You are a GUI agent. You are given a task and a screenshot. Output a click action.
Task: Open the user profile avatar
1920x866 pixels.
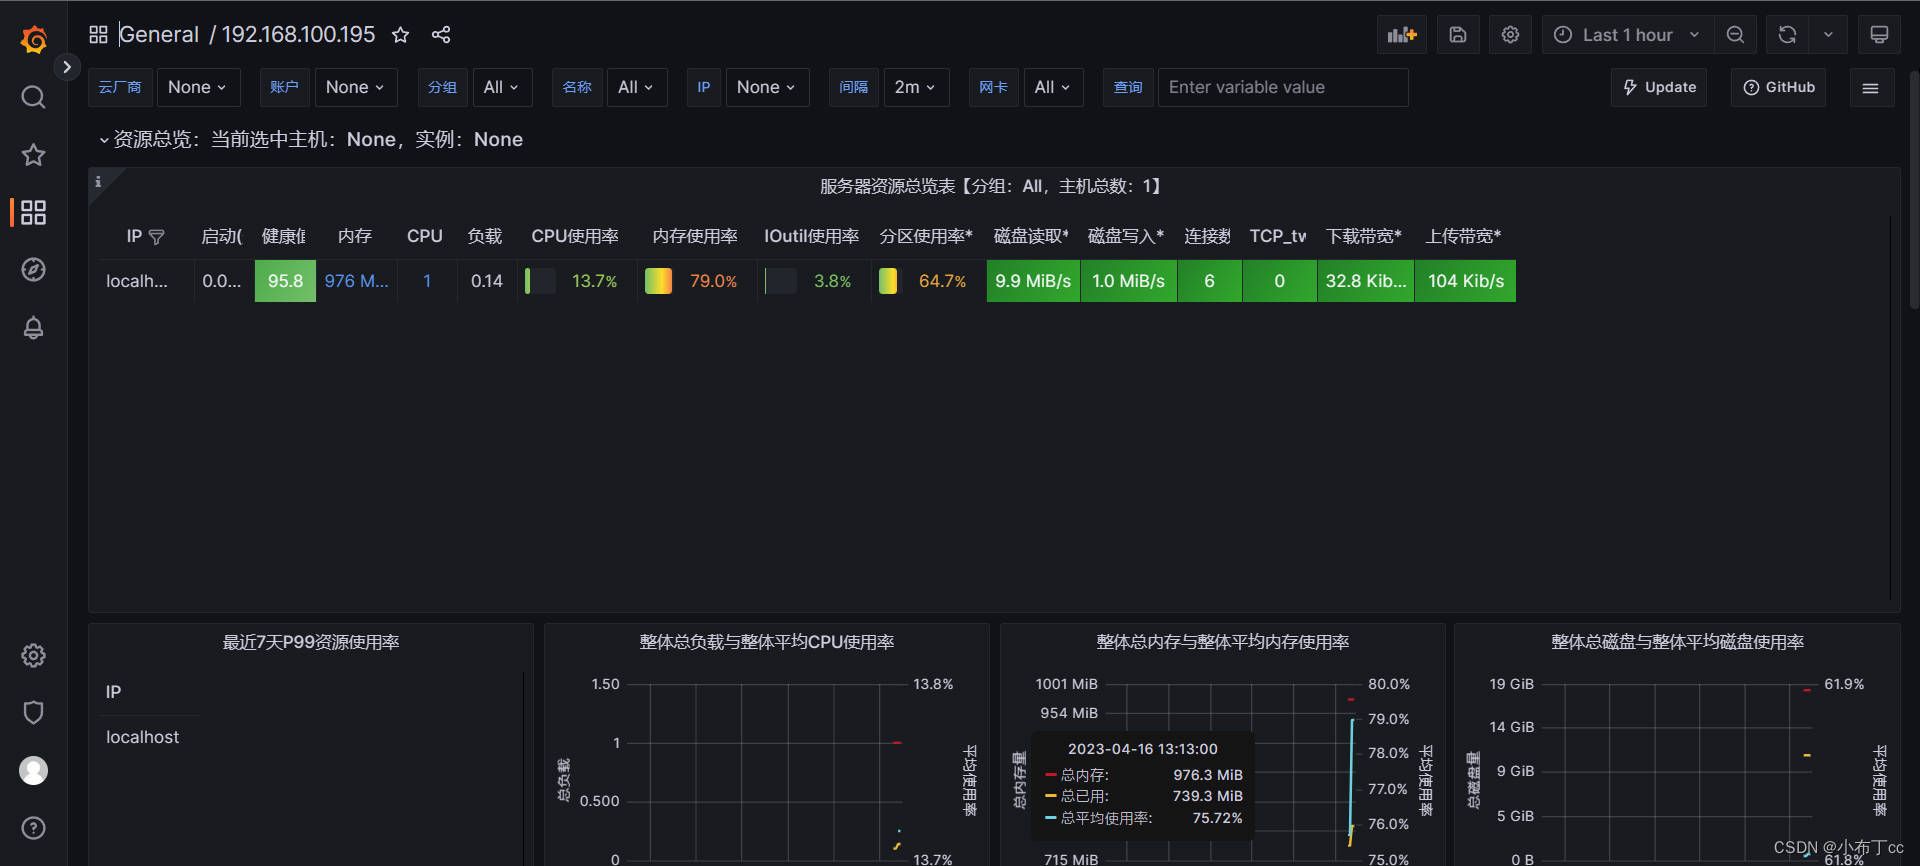(x=33, y=770)
